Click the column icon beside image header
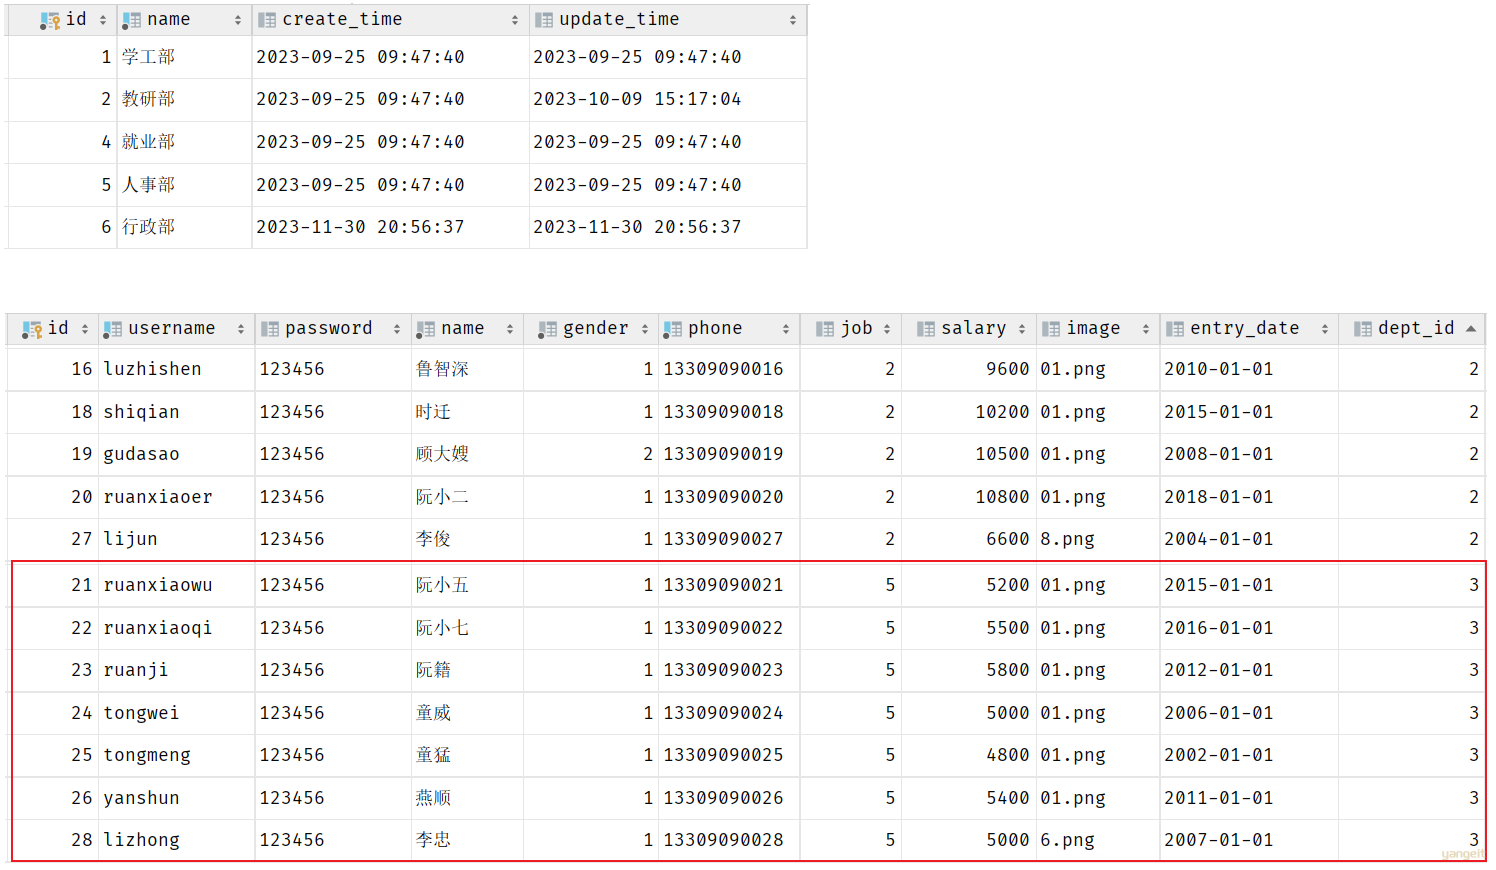 pos(1051,329)
